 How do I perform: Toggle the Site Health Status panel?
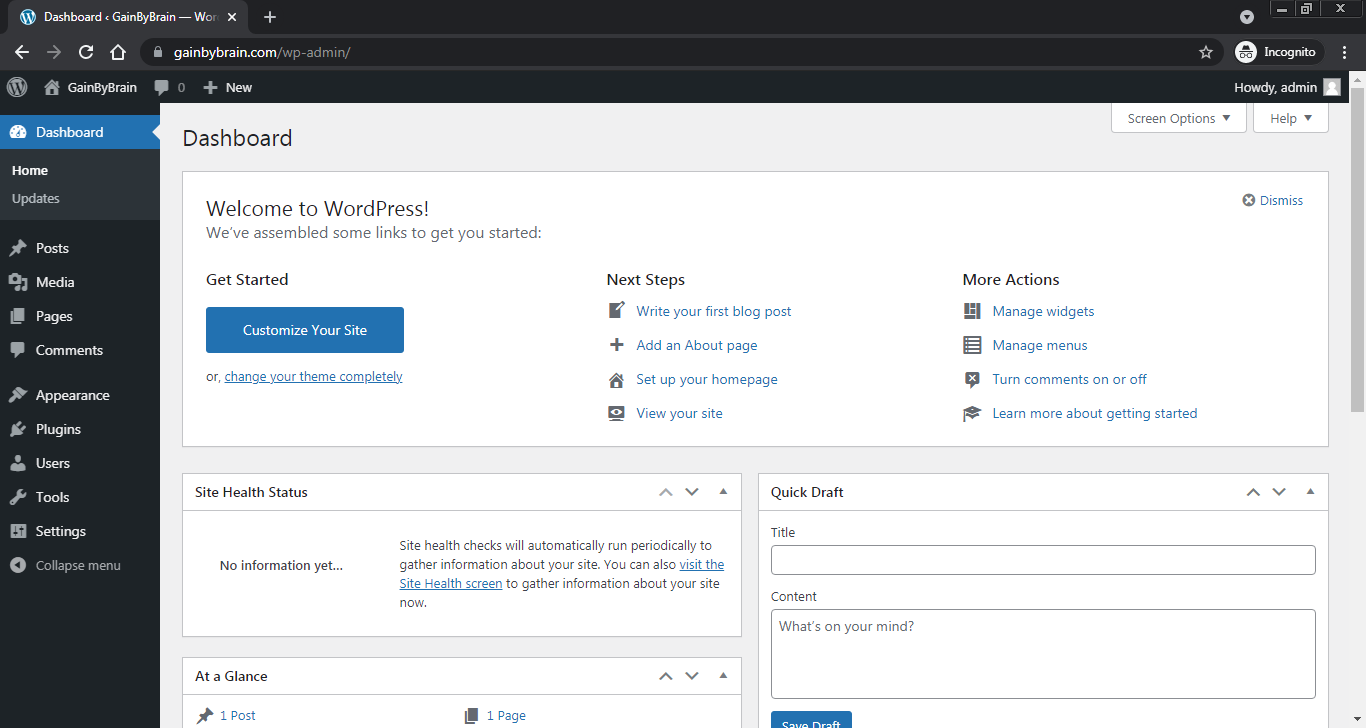coord(723,492)
